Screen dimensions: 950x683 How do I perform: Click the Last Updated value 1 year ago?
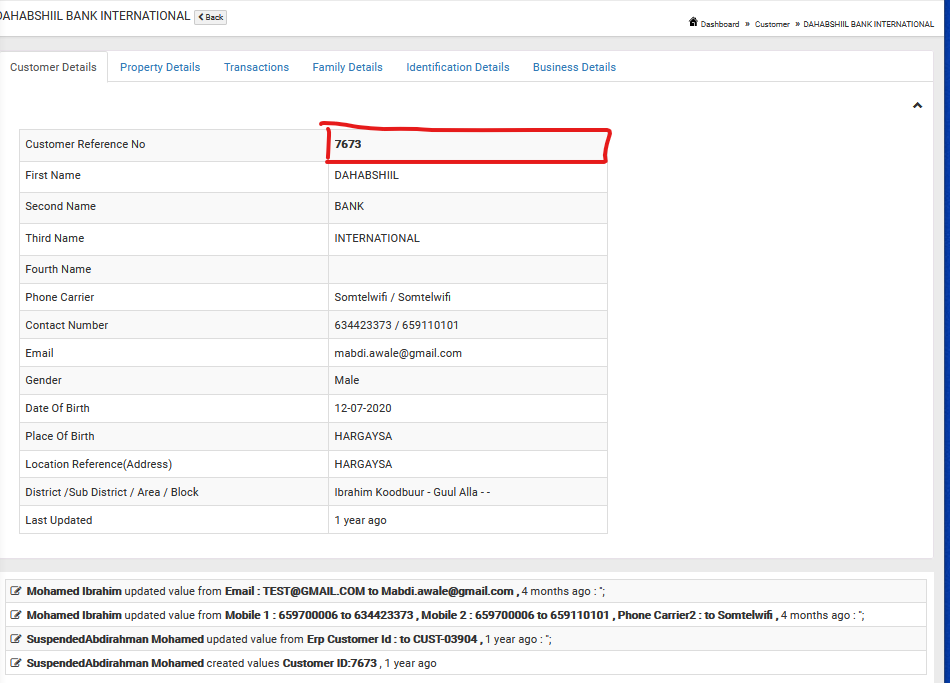pos(360,520)
